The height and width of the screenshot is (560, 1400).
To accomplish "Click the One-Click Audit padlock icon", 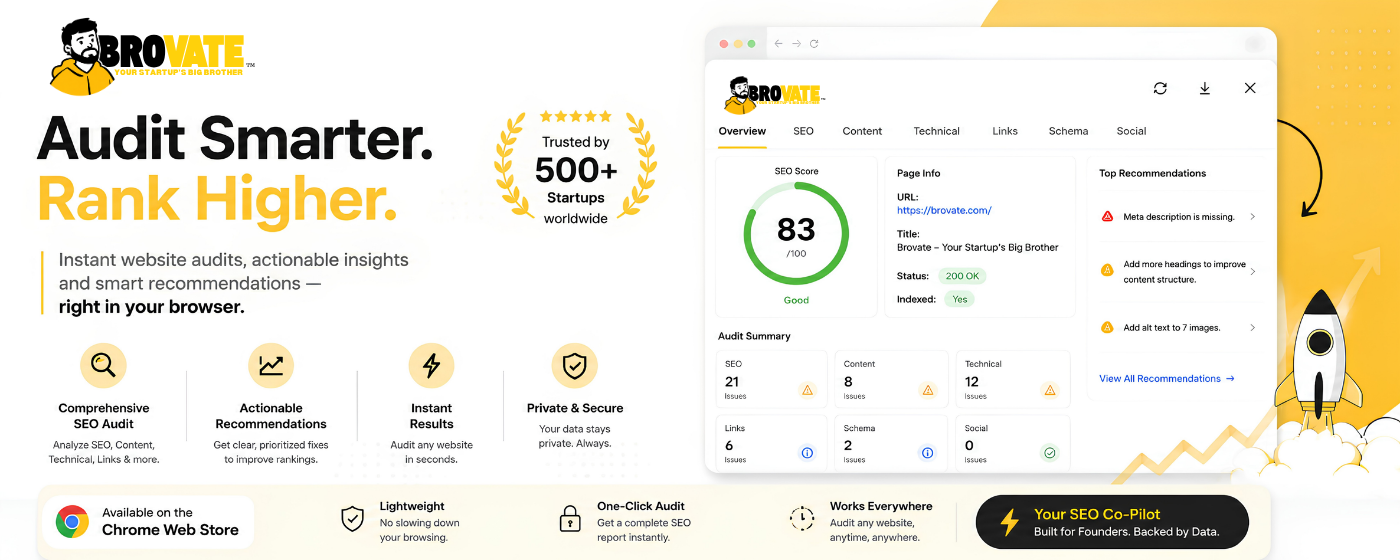I will 569,519.
